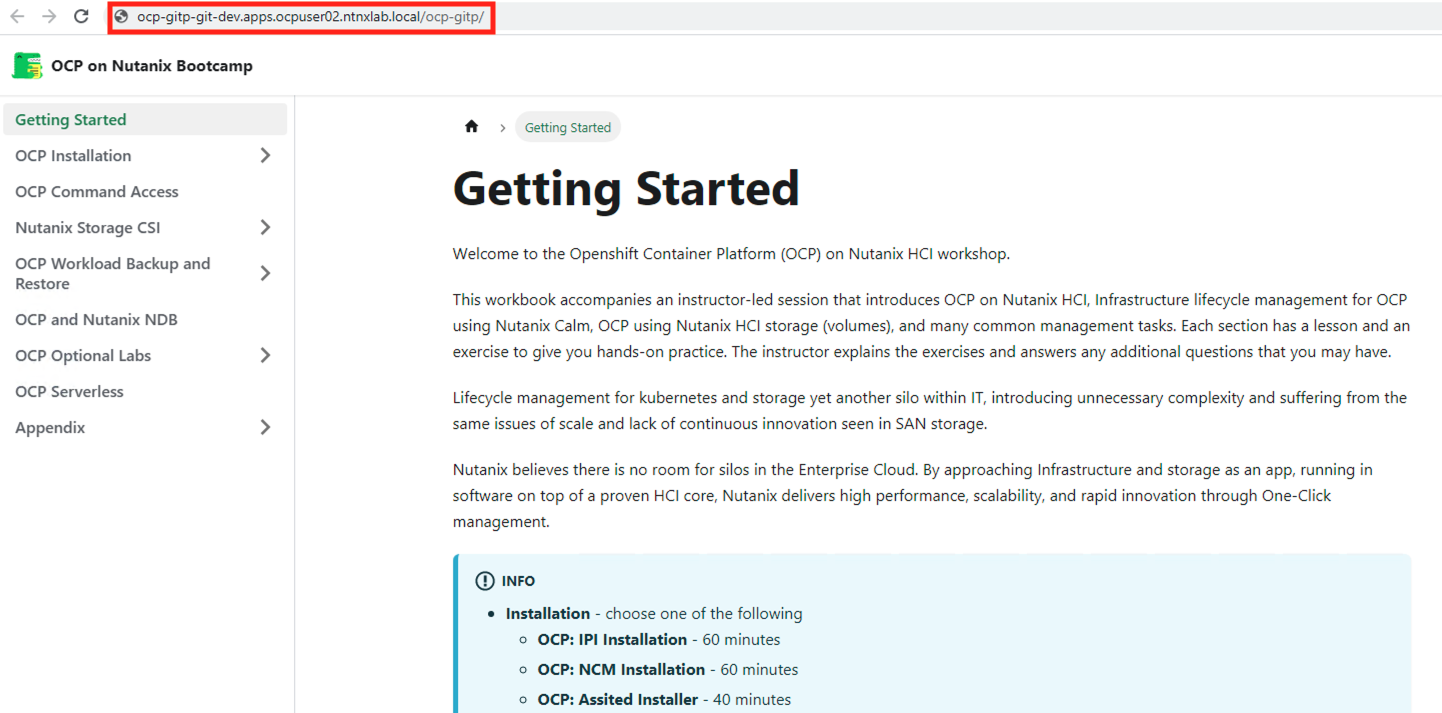Open OCP and Nutanix NDB page

click(x=96, y=320)
